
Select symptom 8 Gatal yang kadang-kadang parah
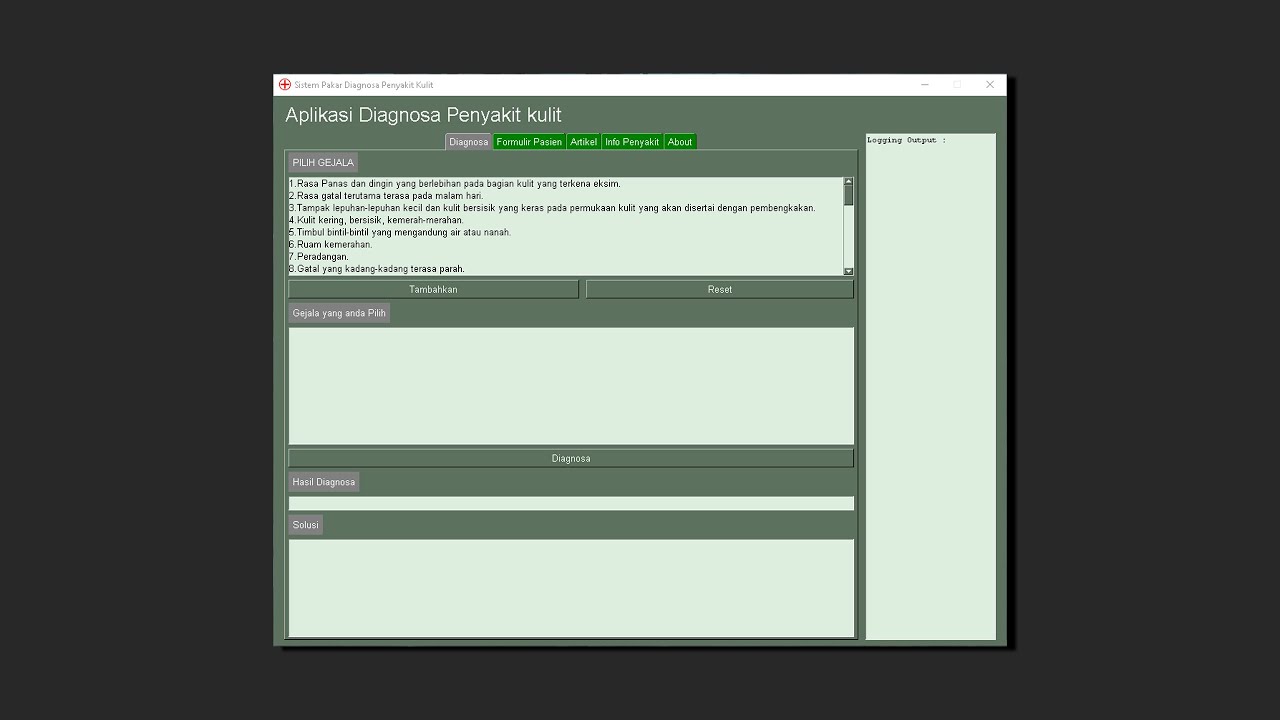[x=566, y=269]
